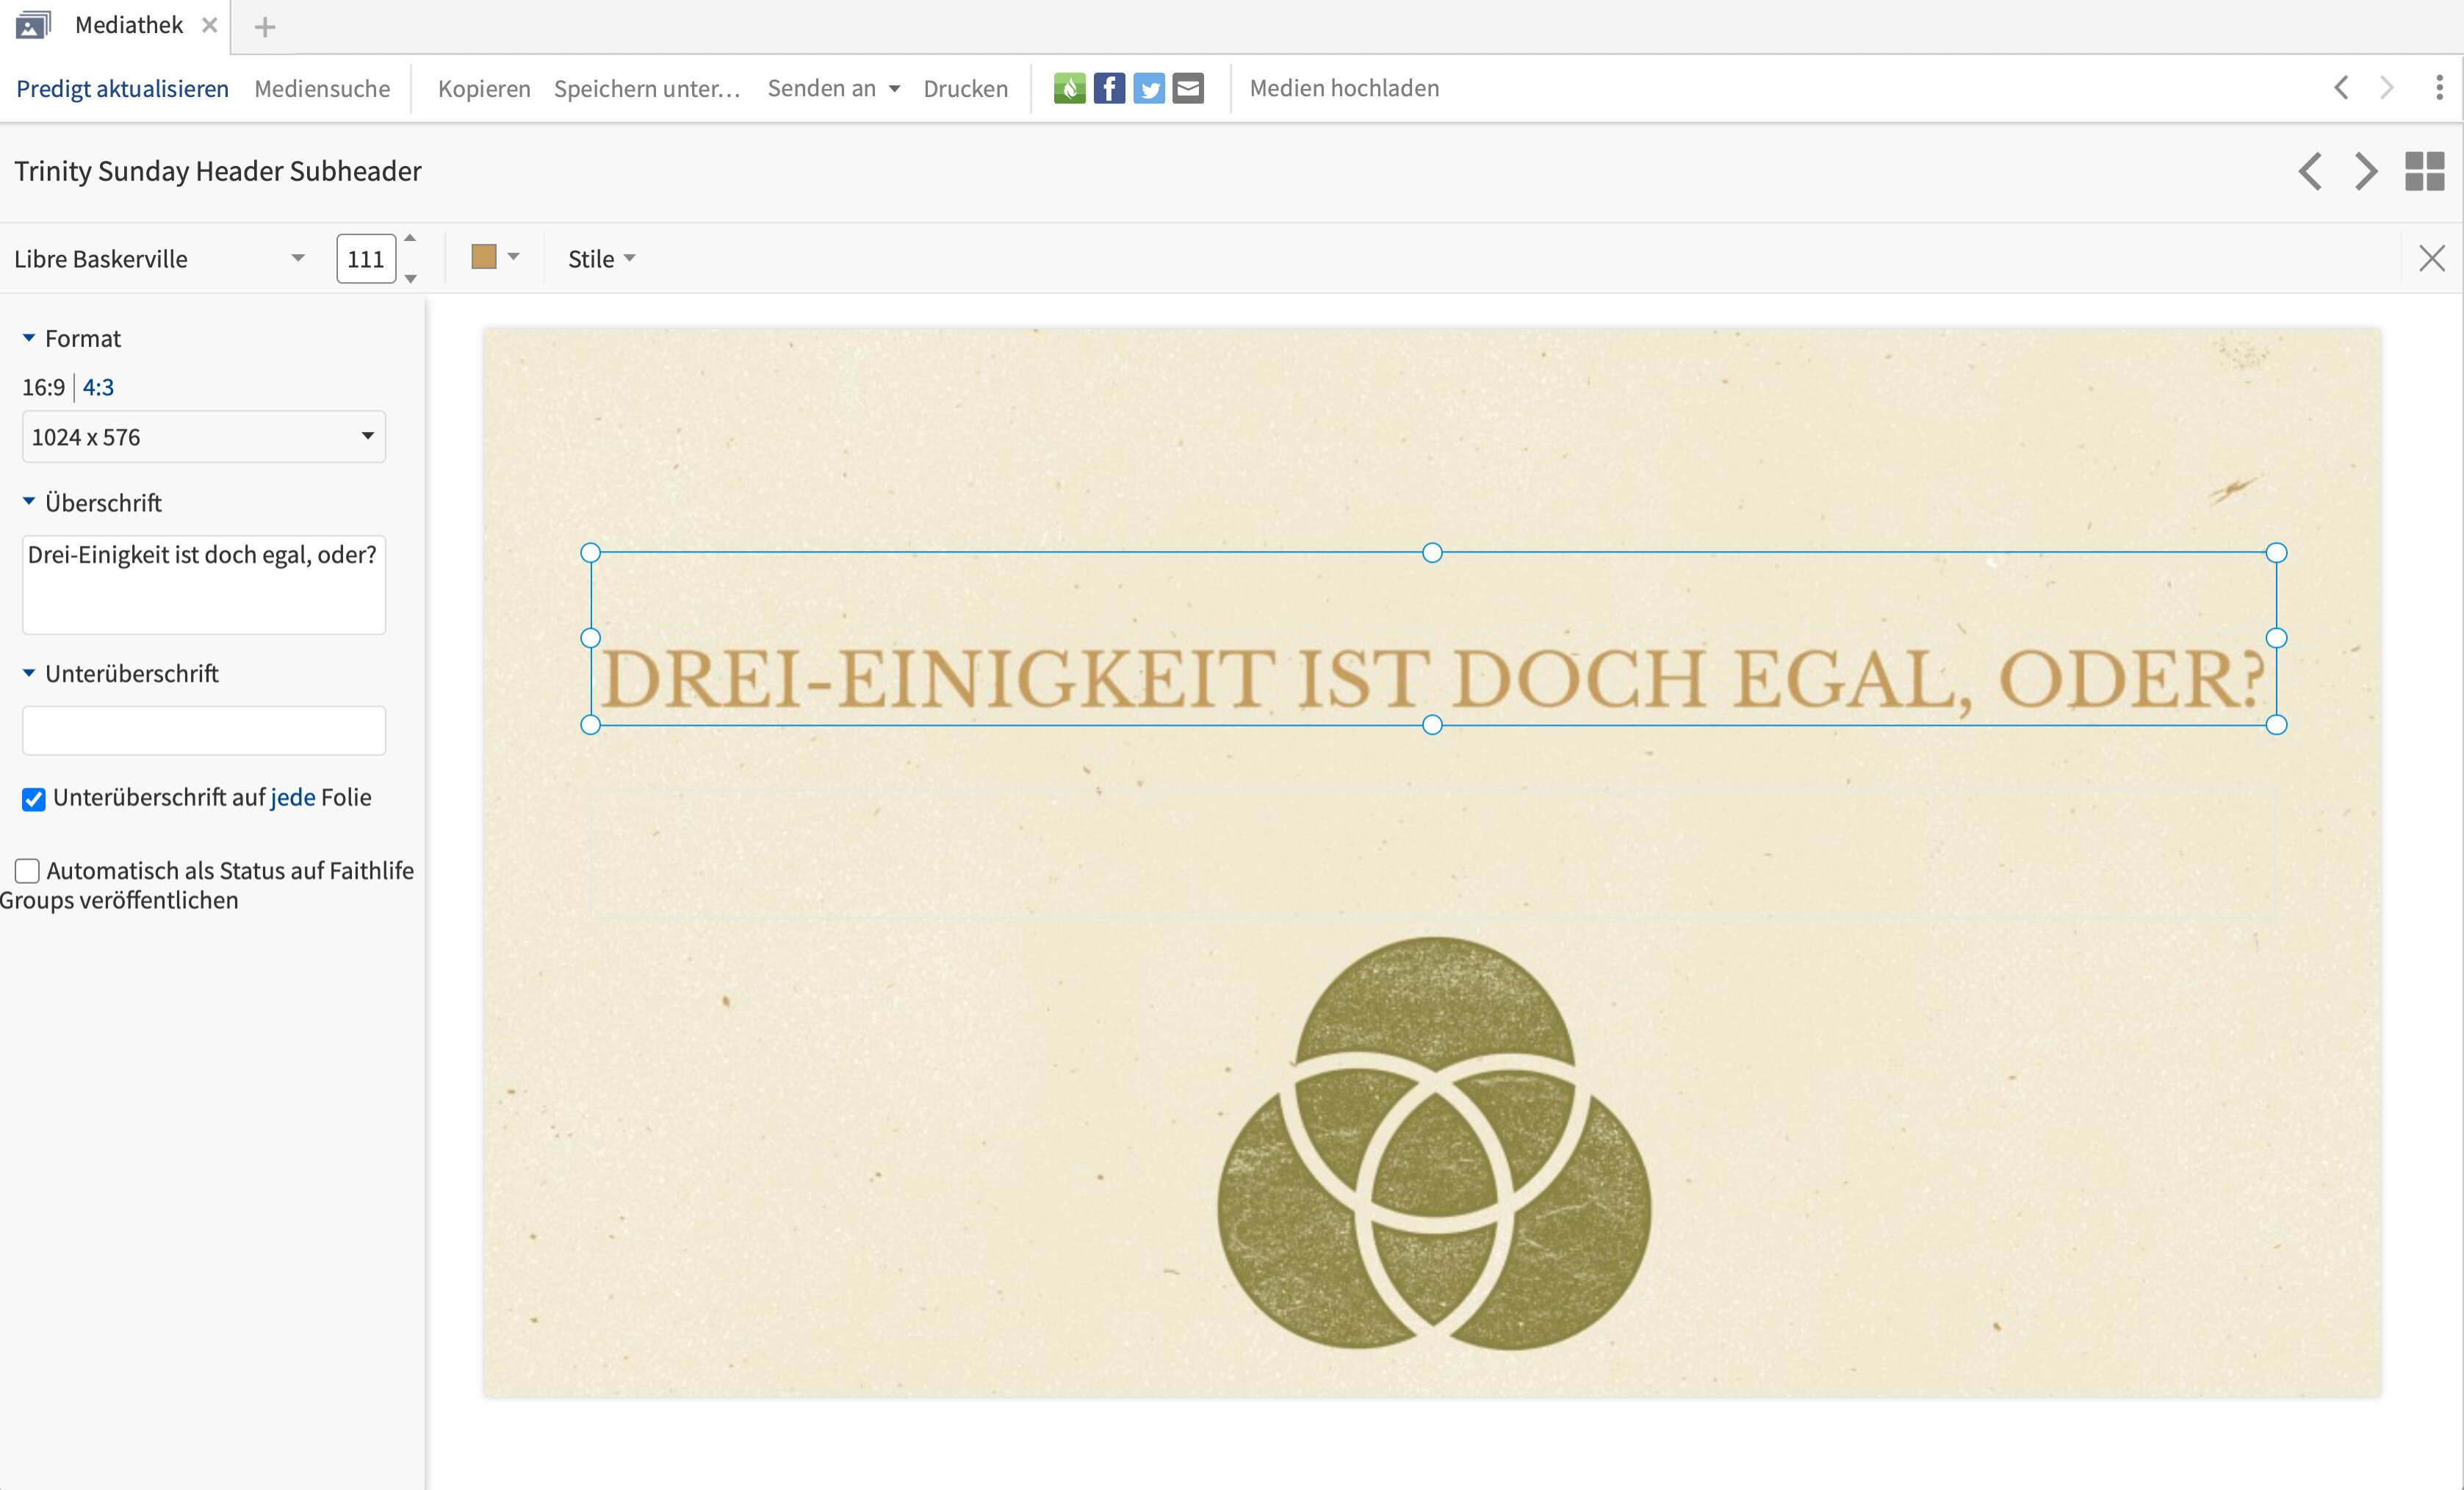
Task: Collapse the Format section
Action: pyautogui.click(x=29, y=338)
